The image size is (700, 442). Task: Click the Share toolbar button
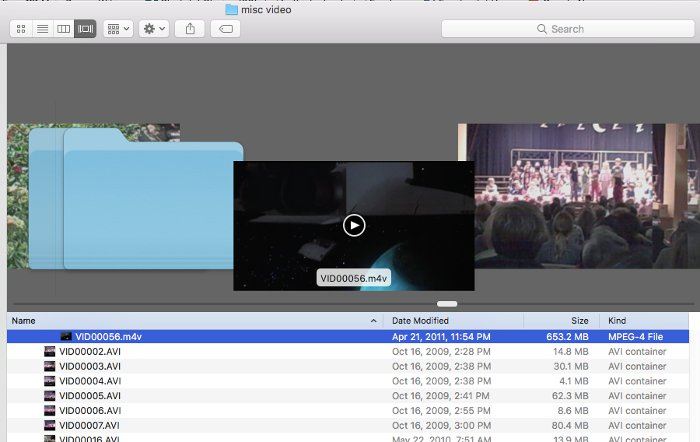190,29
